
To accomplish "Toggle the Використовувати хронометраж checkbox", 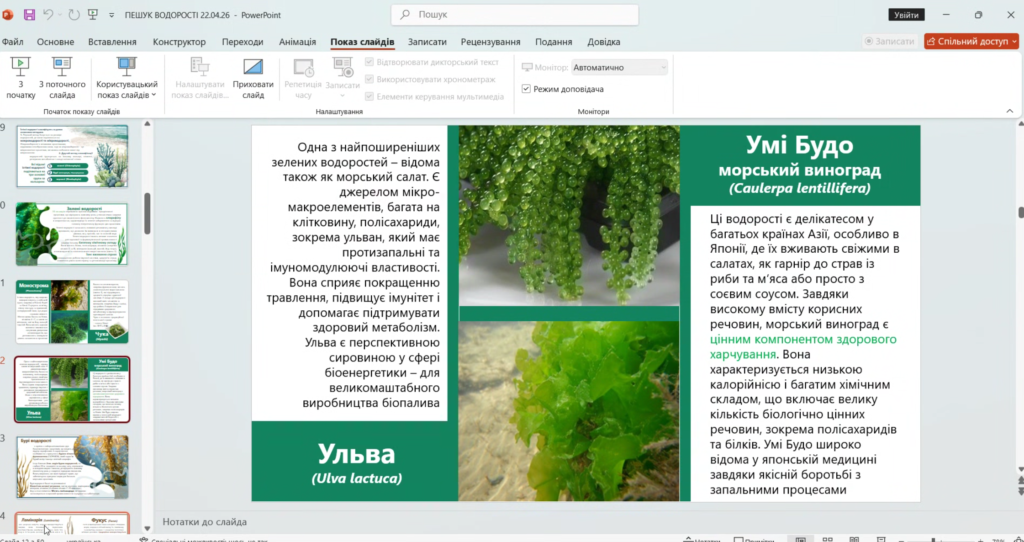I will point(370,79).
